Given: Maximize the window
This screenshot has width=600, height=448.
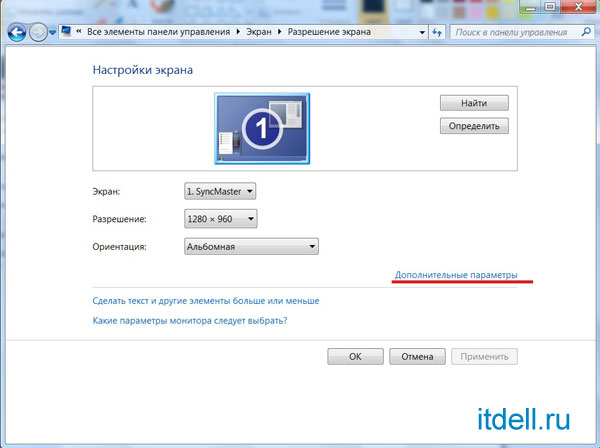Looking at the screenshot, I should click(550, 7).
